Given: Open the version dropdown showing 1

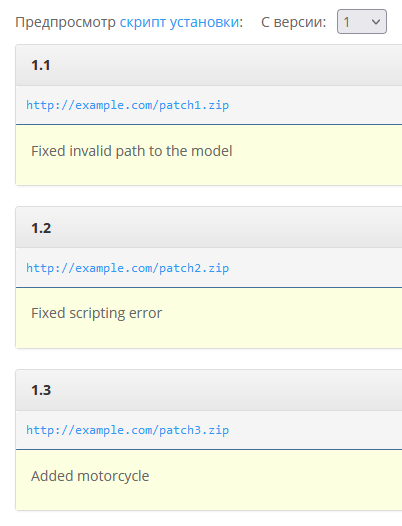Looking at the screenshot, I should pyautogui.click(x=362, y=22).
